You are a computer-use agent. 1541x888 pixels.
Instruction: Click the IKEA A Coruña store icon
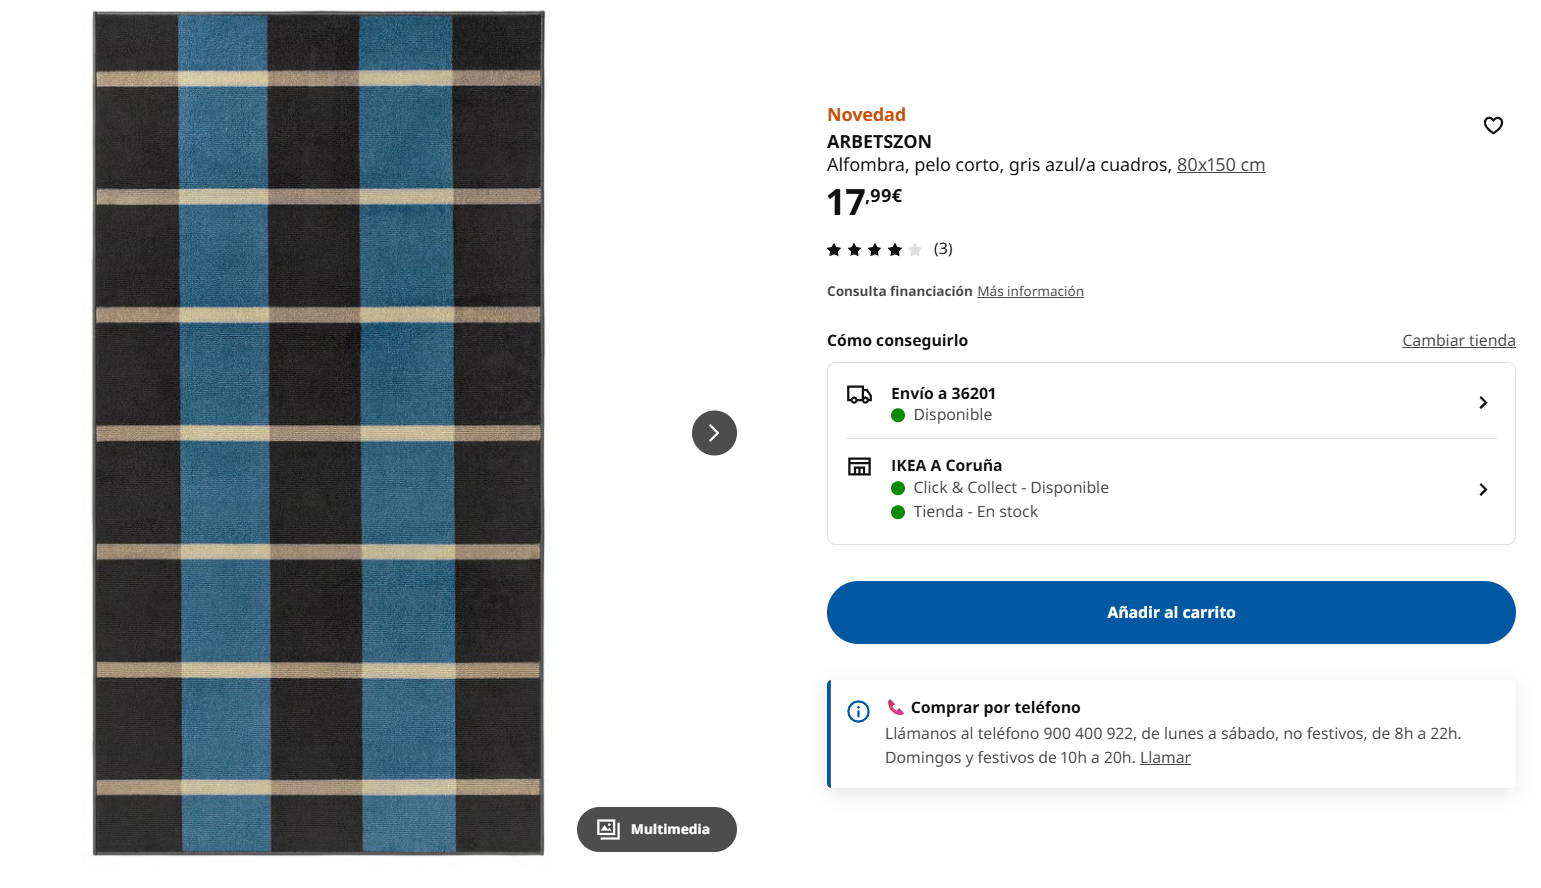tap(859, 467)
